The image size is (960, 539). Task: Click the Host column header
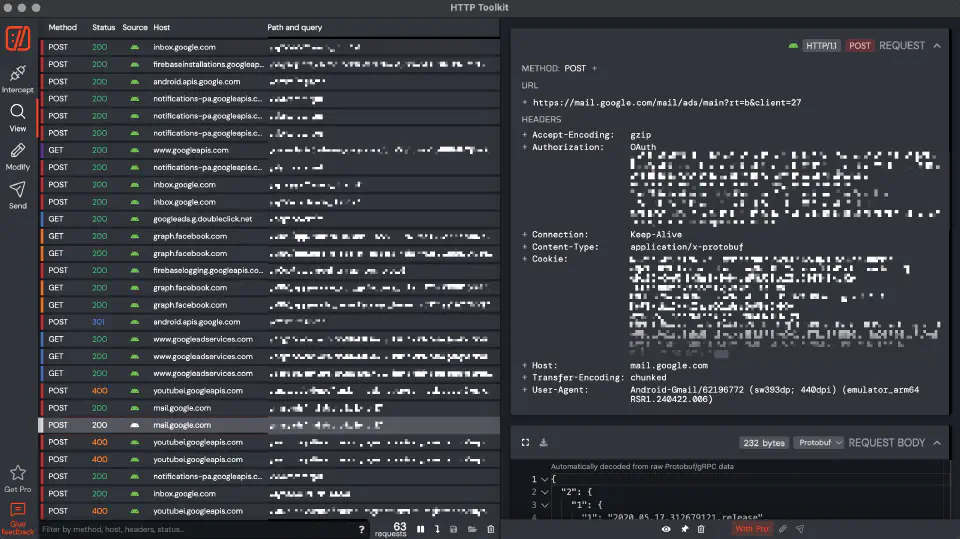(x=162, y=28)
